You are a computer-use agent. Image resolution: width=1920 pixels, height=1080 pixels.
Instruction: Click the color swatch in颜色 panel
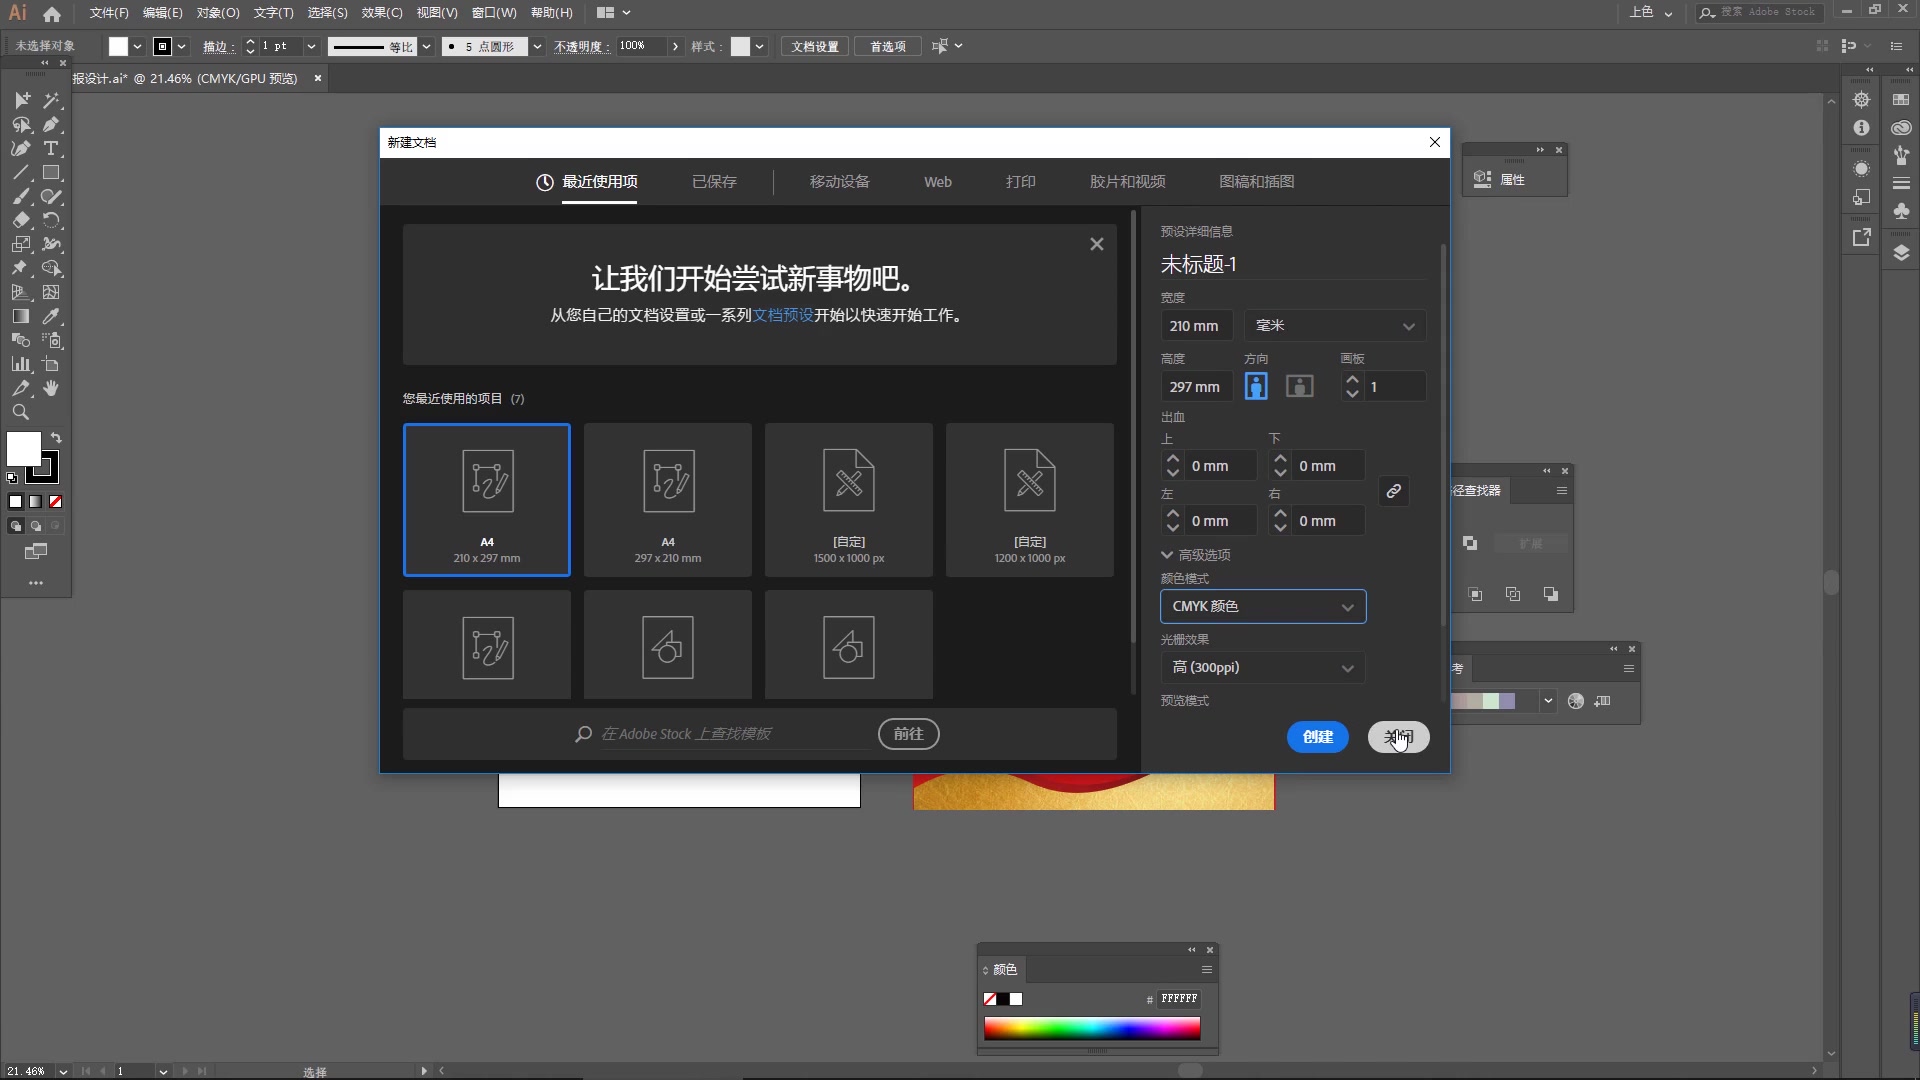[1015, 998]
